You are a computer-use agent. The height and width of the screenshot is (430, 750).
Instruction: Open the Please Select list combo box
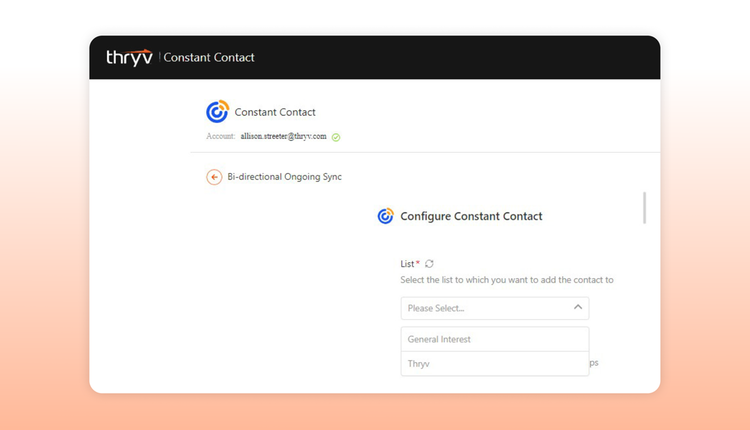[x=495, y=308]
